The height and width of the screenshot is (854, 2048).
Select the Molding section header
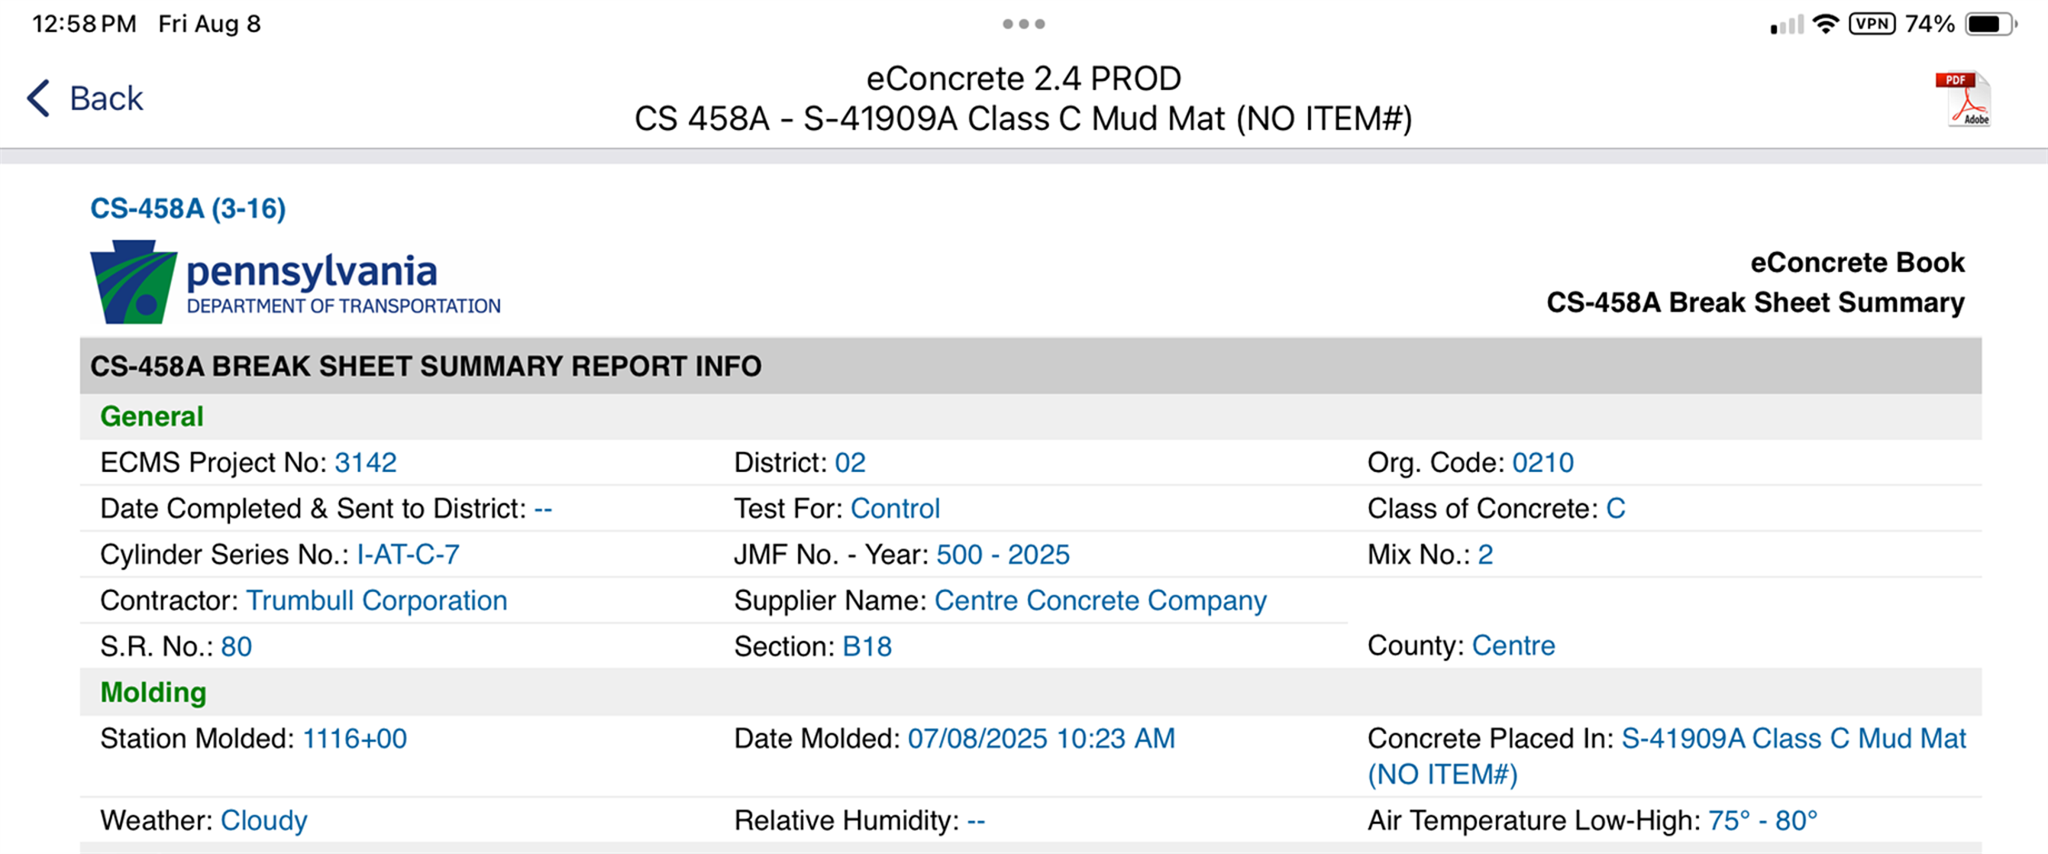pyautogui.click(x=153, y=692)
